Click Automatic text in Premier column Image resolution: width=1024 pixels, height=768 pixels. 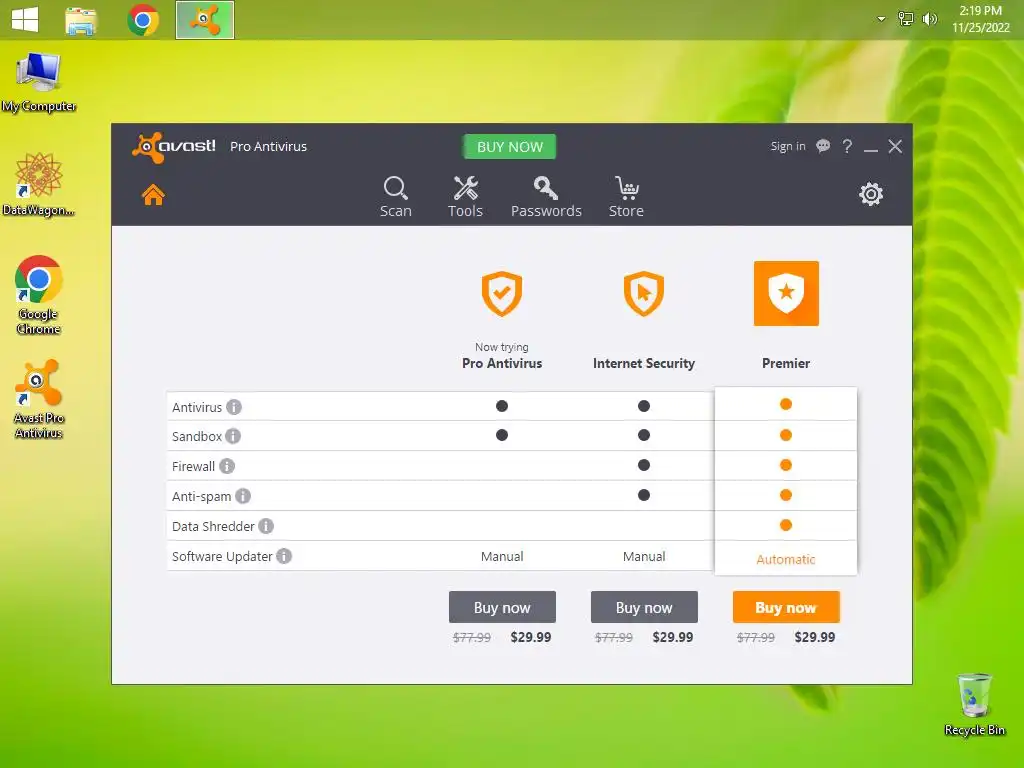click(x=786, y=560)
